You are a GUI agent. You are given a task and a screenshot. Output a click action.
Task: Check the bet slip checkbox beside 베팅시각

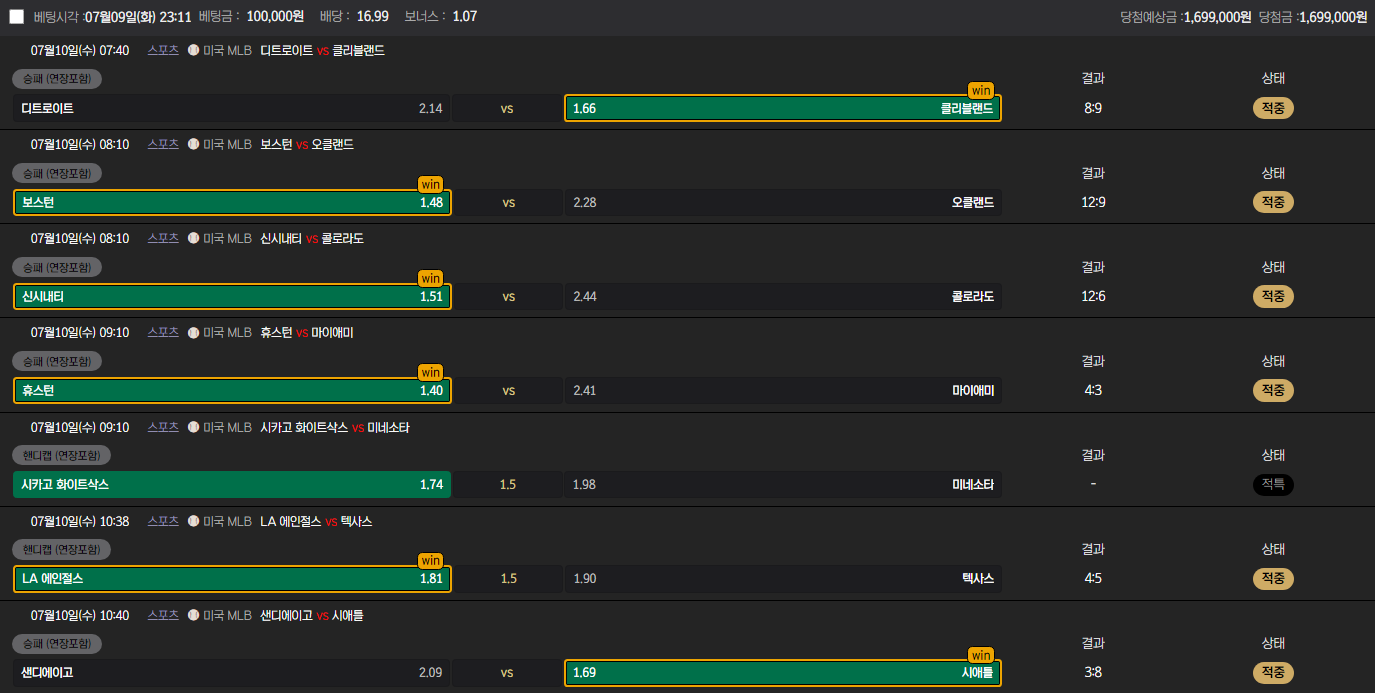point(16,16)
